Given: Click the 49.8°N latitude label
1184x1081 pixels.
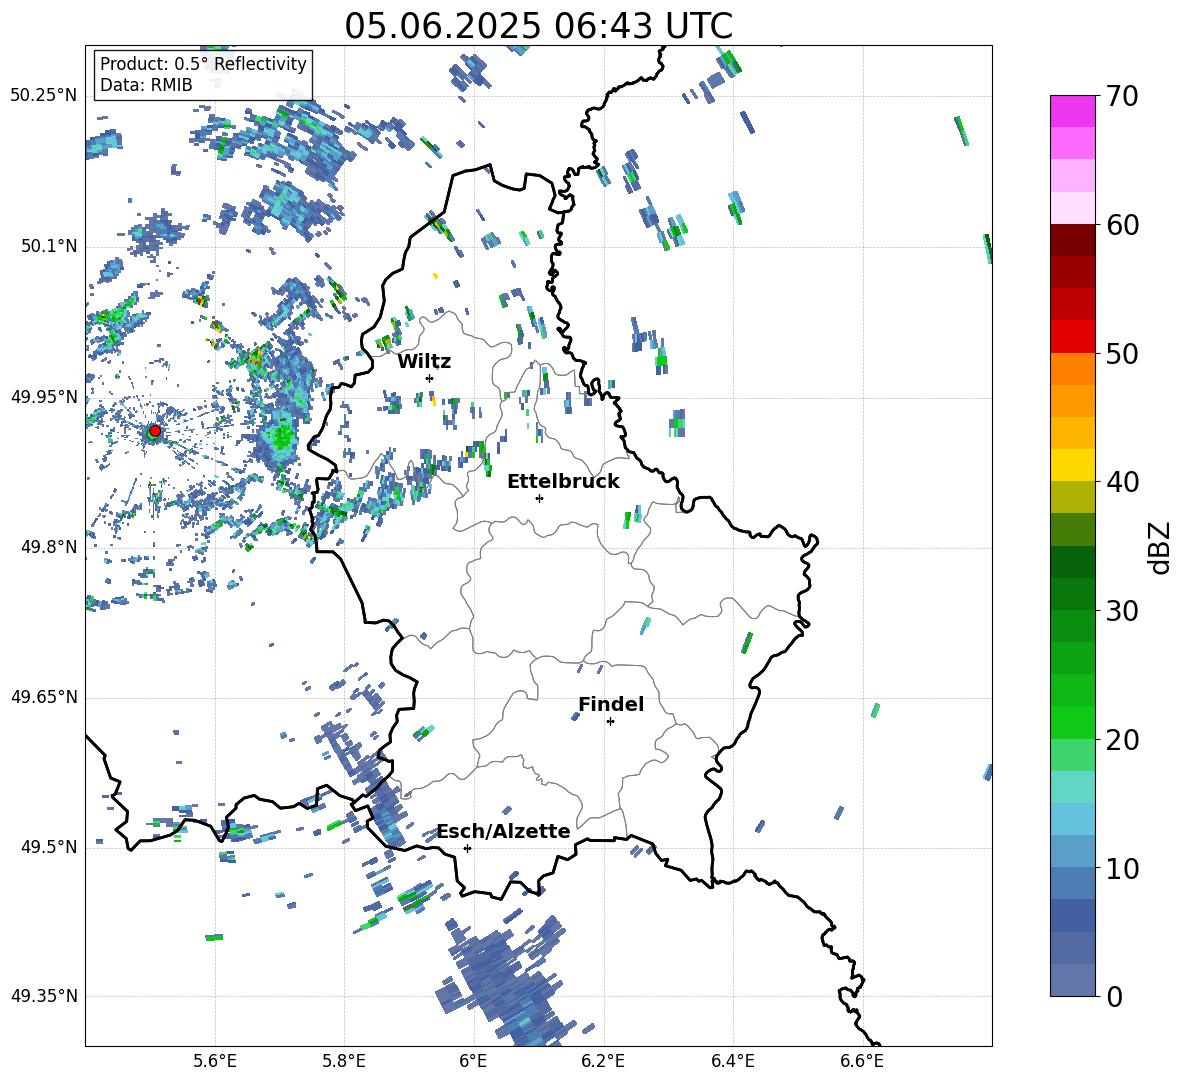Looking at the screenshot, I should [50, 547].
